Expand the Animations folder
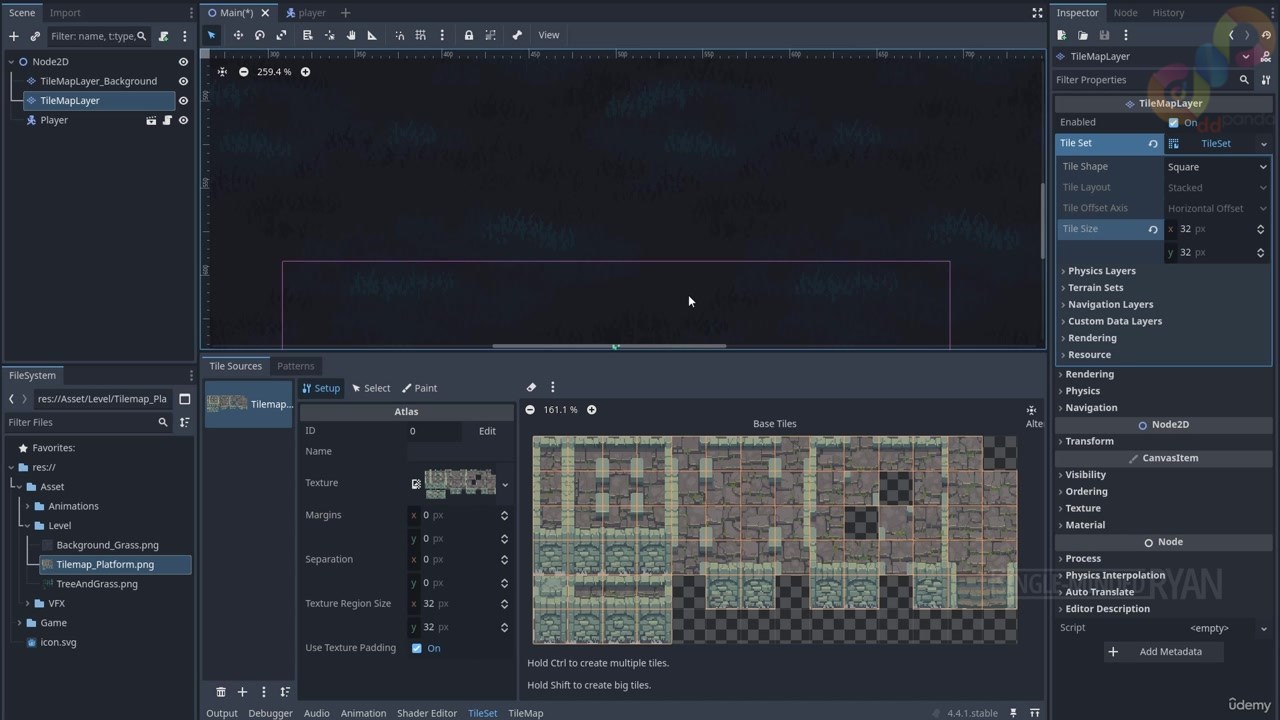The height and width of the screenshot is (720, 1280). pos(28,506)
